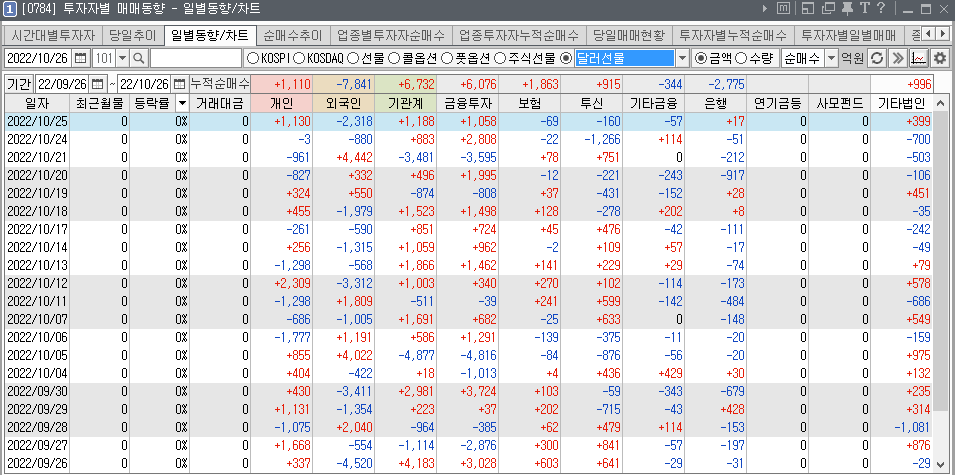955x475 pixels.
Task: Open the 달러선물 dropdown list
Action: (682, 58)
